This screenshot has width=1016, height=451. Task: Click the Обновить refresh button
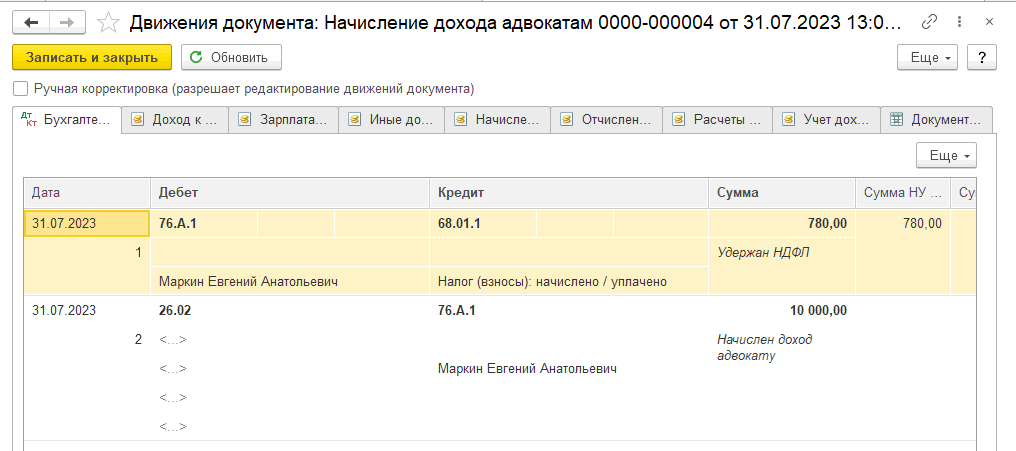230,57
